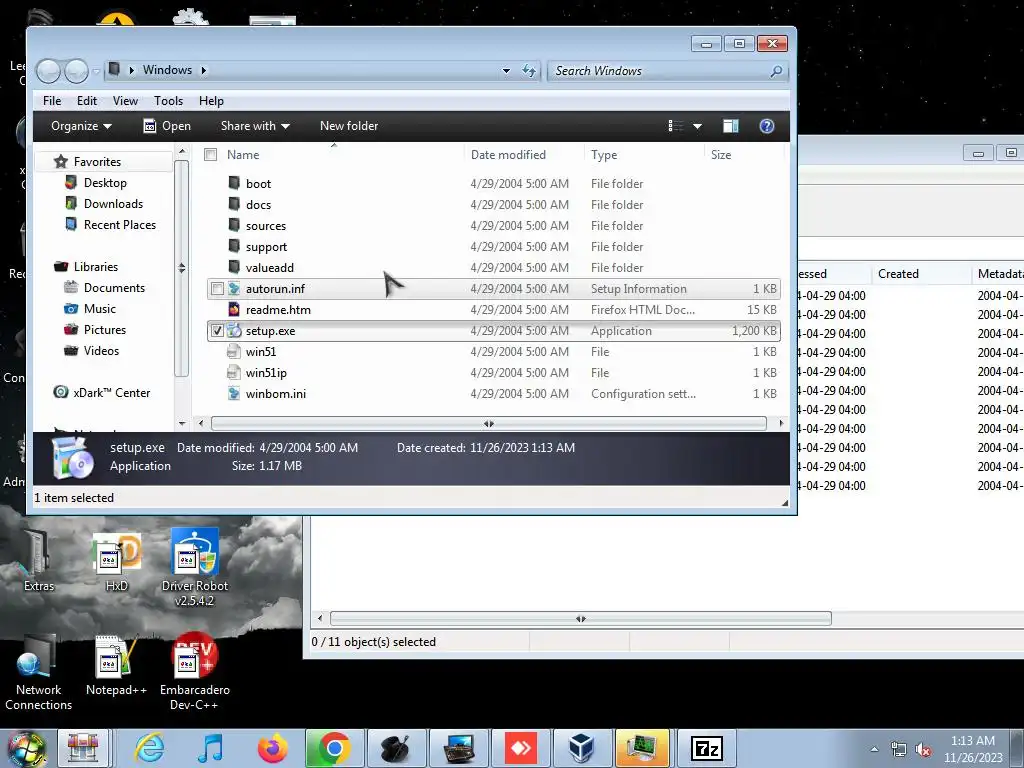Image resolution: width=1024 pixels, height=768 pixels.
Task: Click the Change your view icon
Action: pyautogui.click(x=676, y=126)
